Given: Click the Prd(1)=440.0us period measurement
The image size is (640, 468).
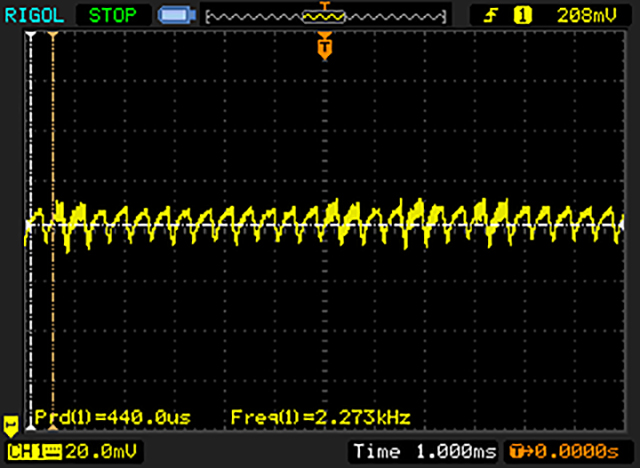Looking at the screenshot, I should (x=112, y=416).
